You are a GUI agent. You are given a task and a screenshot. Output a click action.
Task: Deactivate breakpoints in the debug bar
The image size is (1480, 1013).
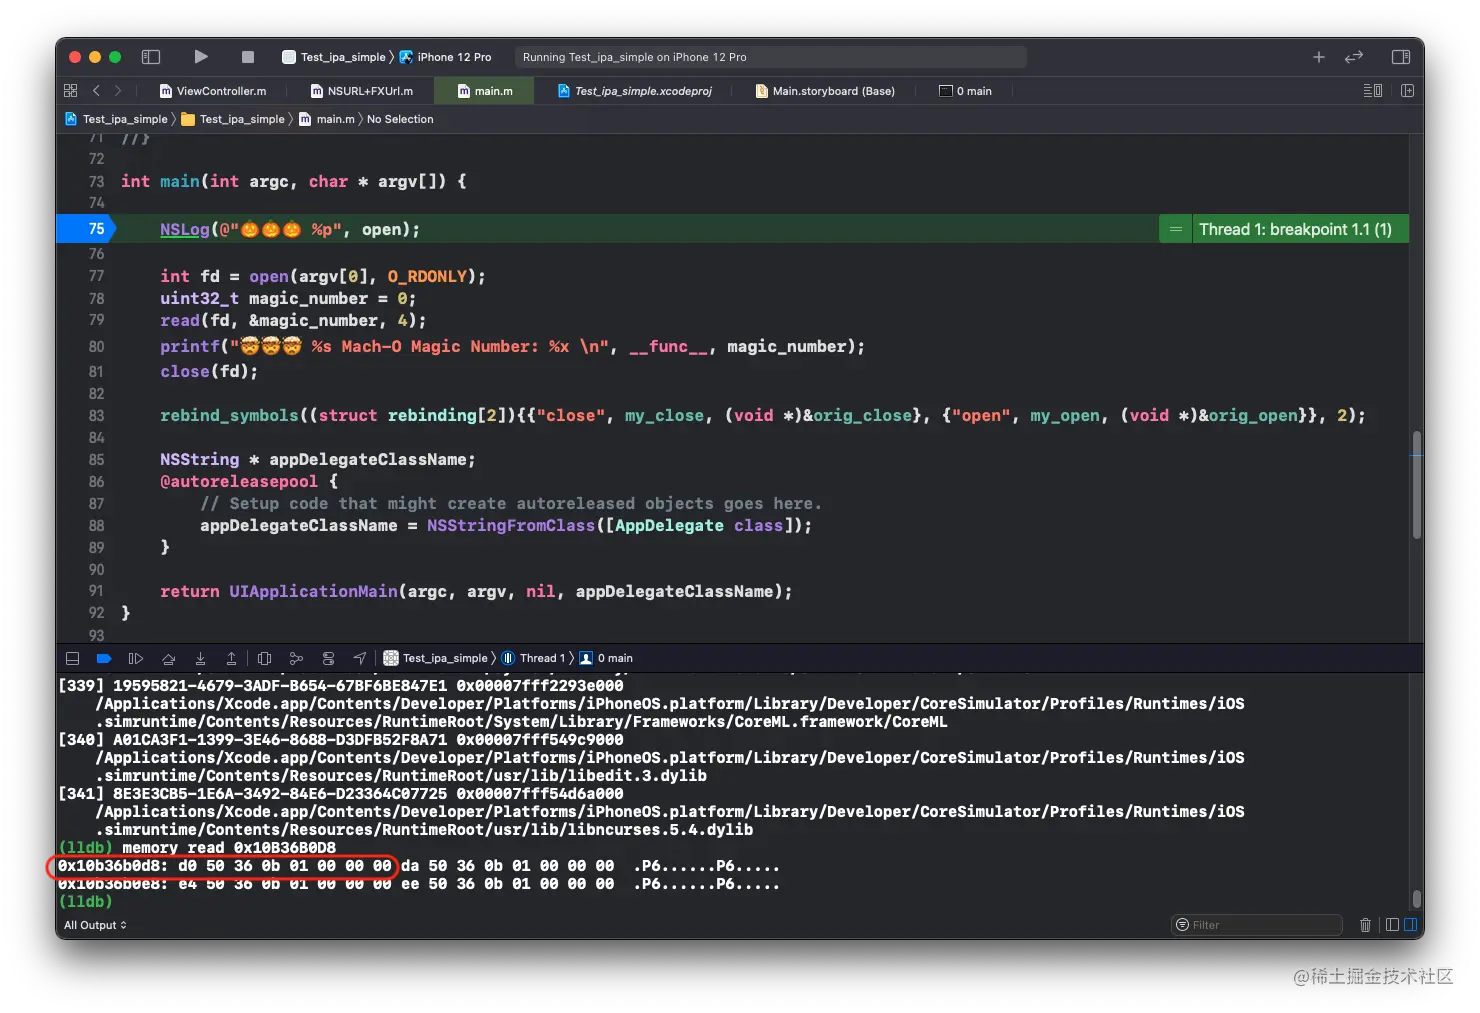click(104, 658)
